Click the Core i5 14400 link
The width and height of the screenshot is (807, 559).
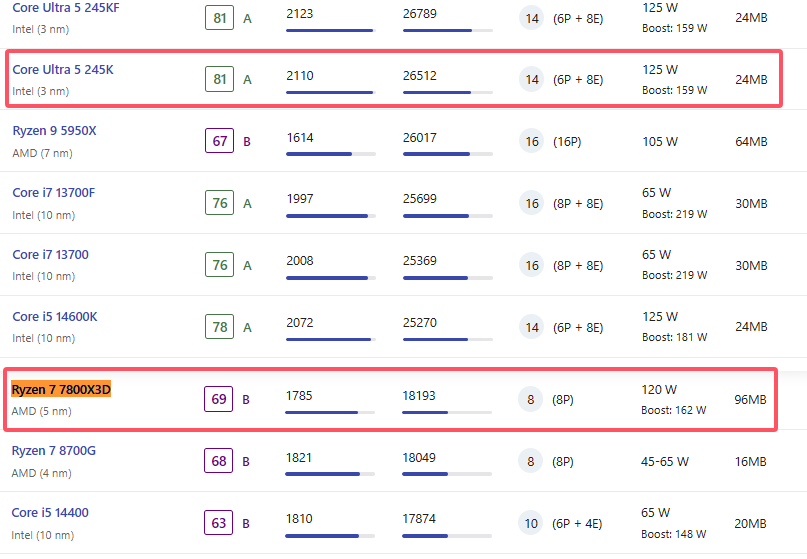(x=50, y=513)
